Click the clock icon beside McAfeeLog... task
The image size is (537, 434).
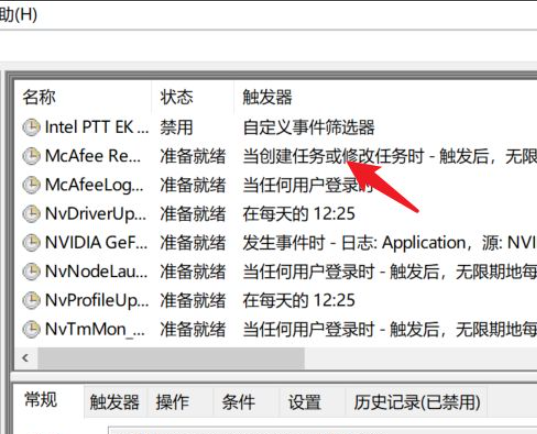click(x=31, y=185)
